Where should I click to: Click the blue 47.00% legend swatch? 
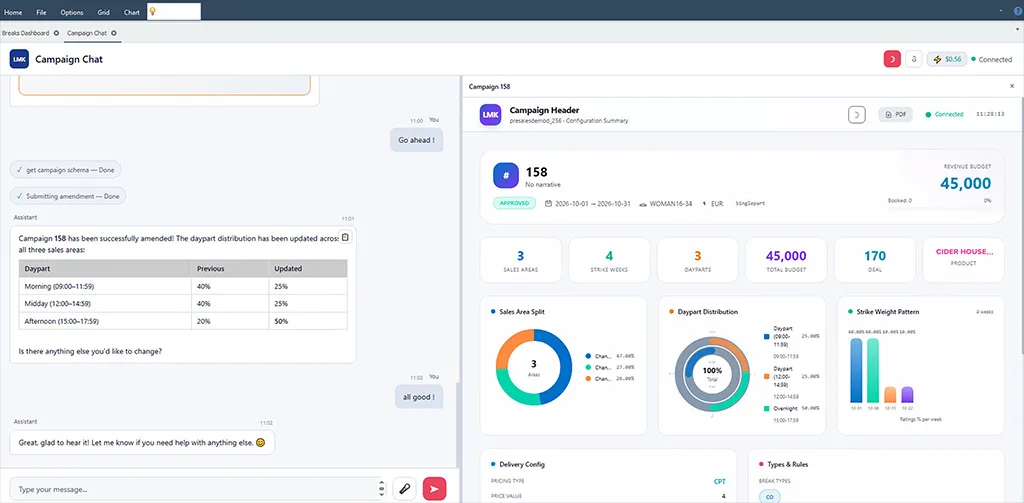(x=588, y=356)
